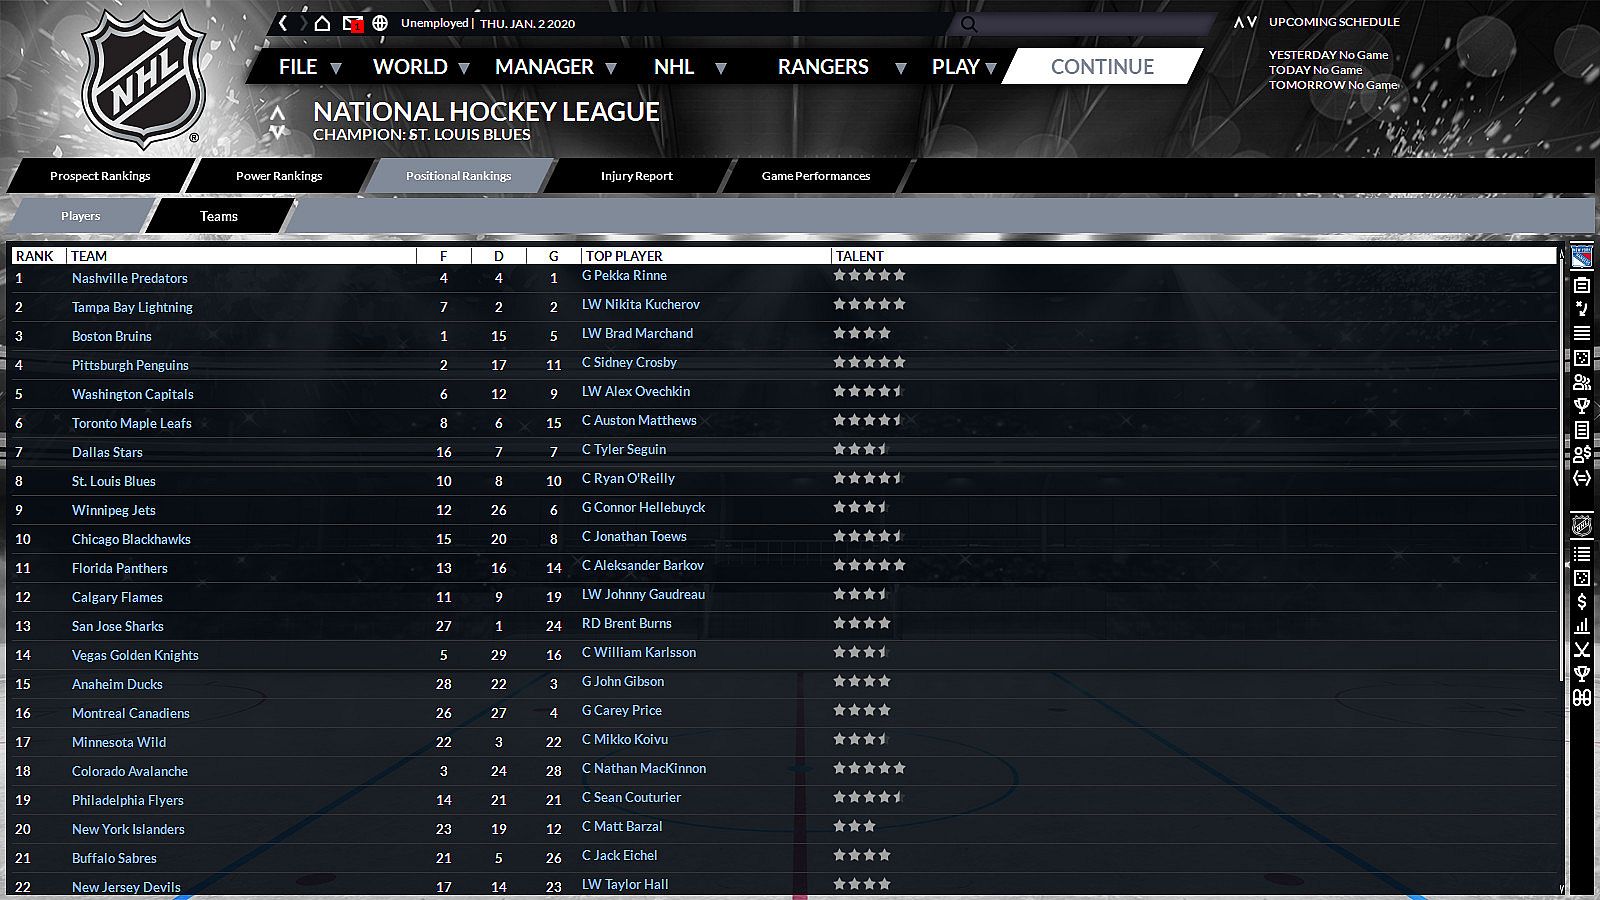
Task: Open the dice icon in the NHL group
Action: tap(1582, 578)
